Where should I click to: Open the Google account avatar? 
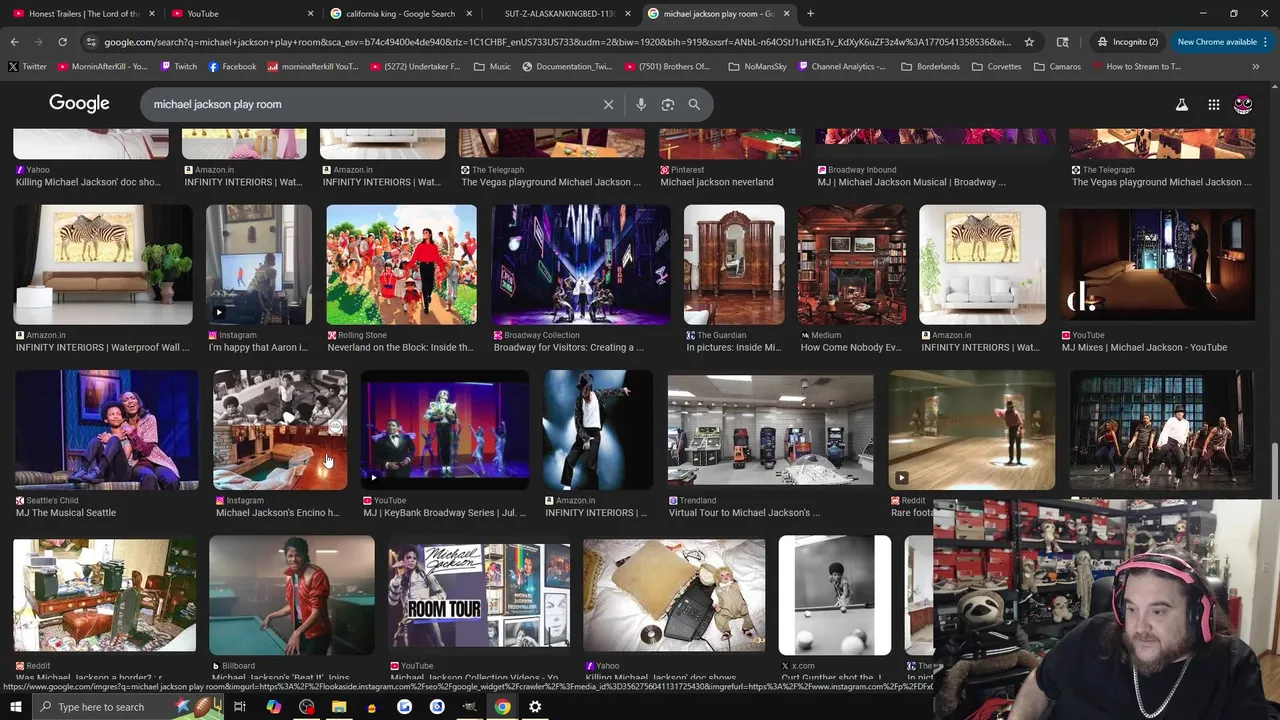click(x=1243, y=104)
